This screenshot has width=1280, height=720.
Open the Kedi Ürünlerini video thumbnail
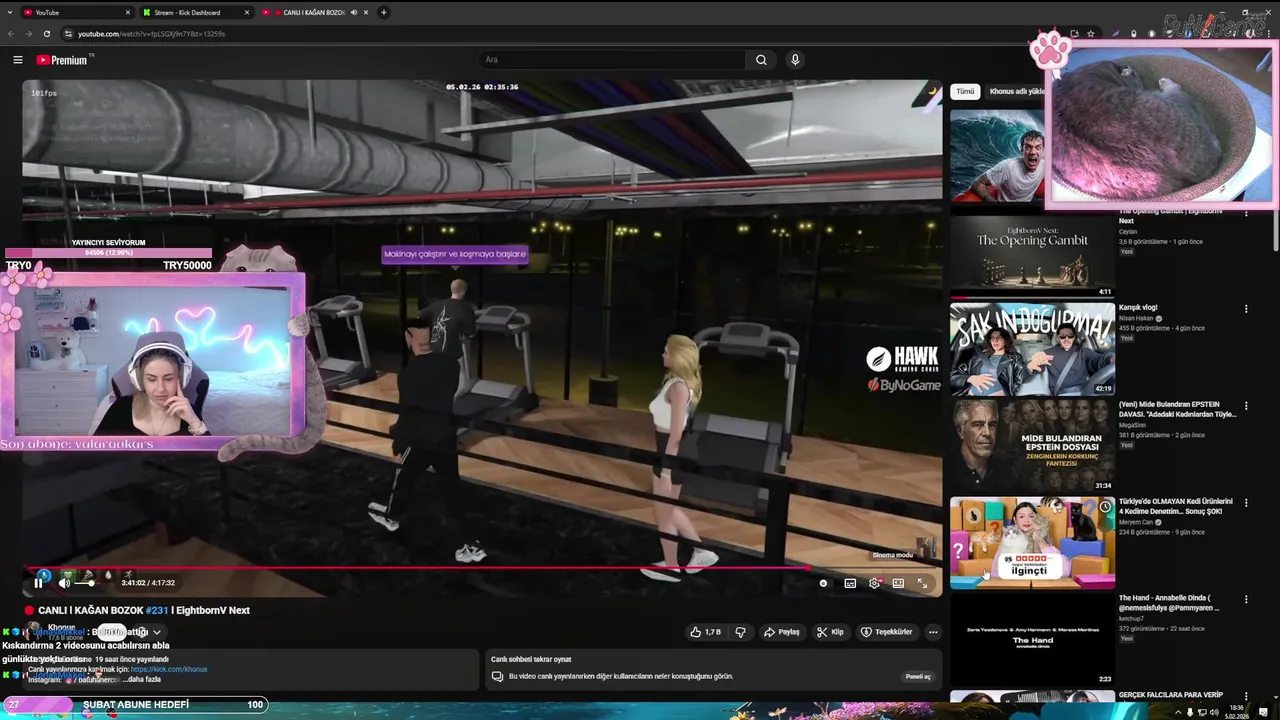click(1032, 542)
